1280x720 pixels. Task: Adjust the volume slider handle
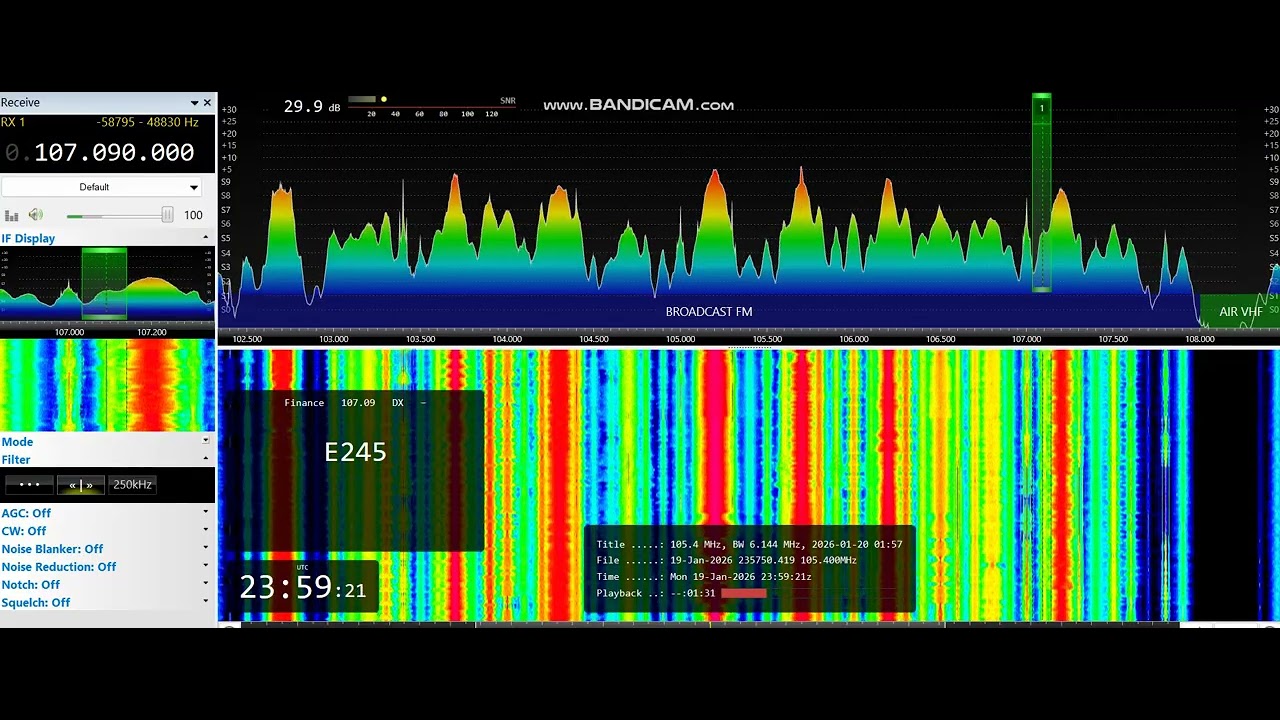(x=167, y=215)
